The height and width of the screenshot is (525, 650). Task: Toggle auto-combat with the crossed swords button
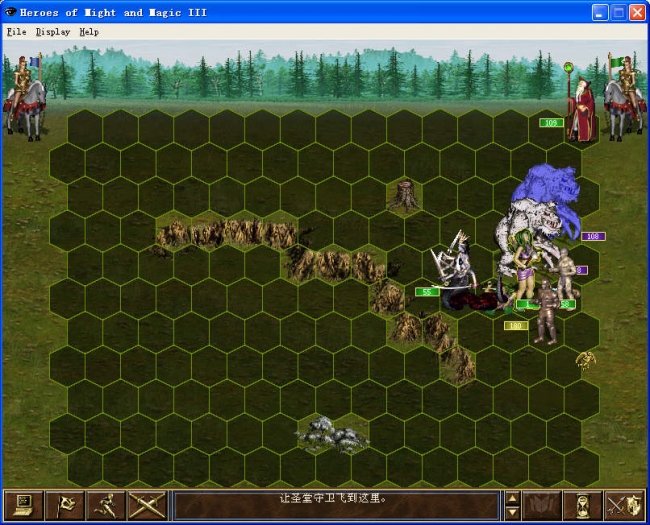146,506
